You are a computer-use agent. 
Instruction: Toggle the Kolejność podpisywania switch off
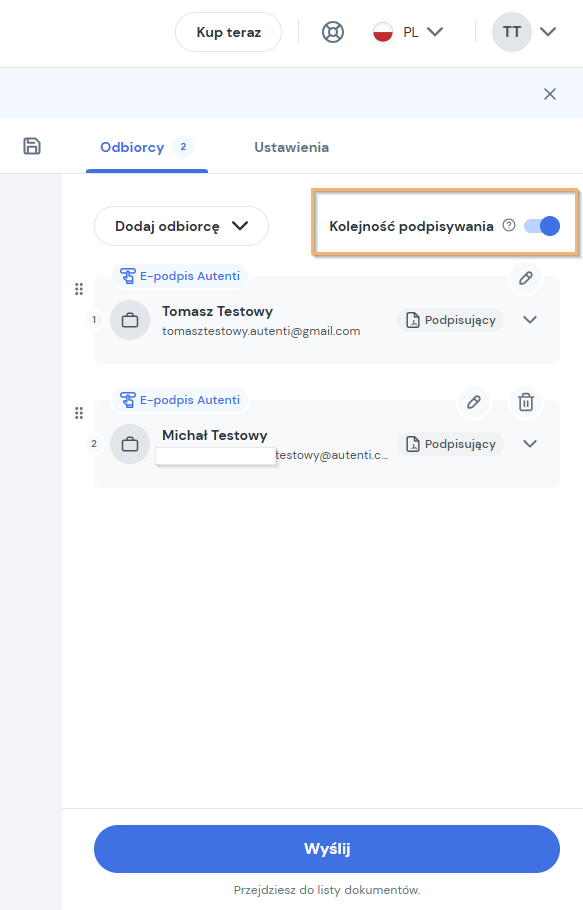(542, 226)
